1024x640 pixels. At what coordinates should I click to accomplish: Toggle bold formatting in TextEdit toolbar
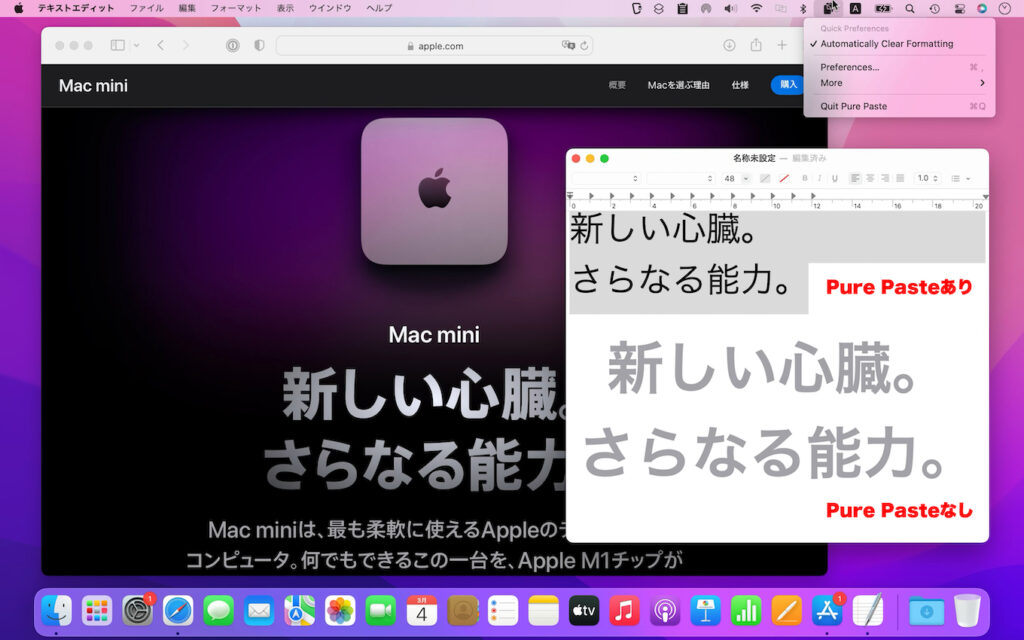805,178
